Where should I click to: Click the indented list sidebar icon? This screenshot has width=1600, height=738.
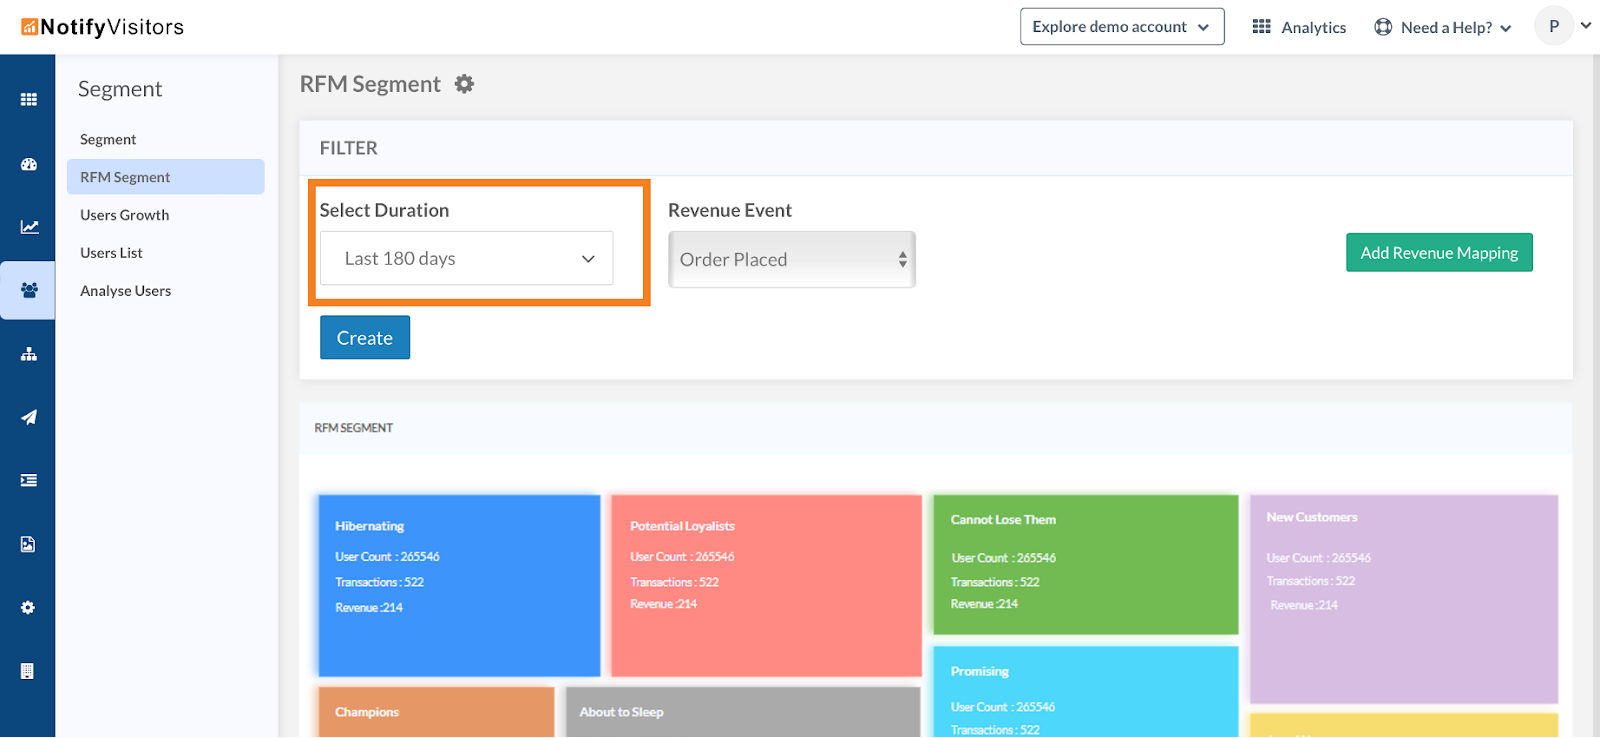tap(29, 481)
